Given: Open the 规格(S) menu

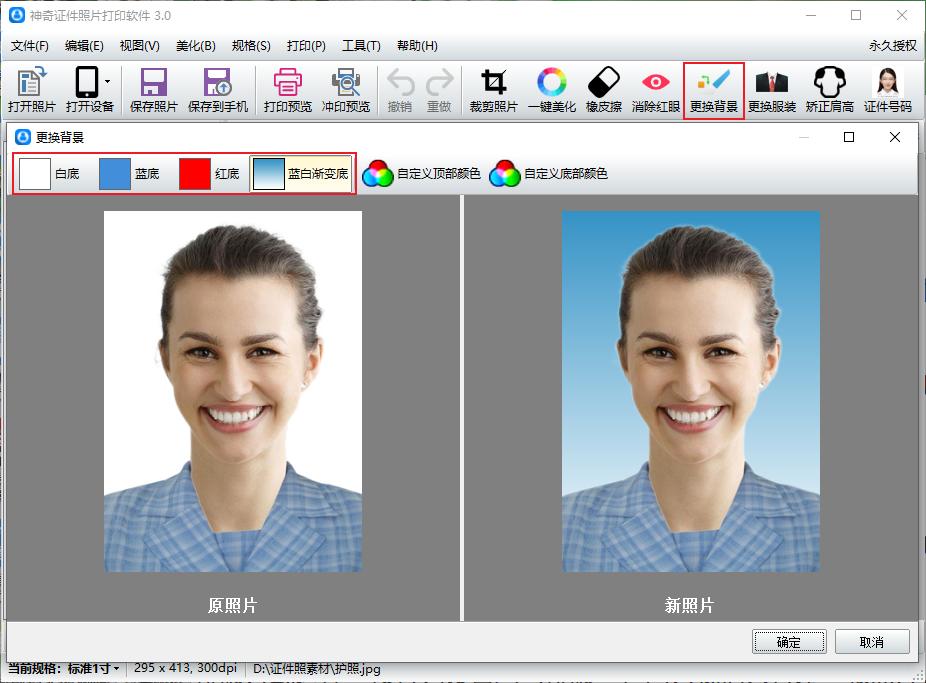Looking at the screenshot, I should 251,45.
